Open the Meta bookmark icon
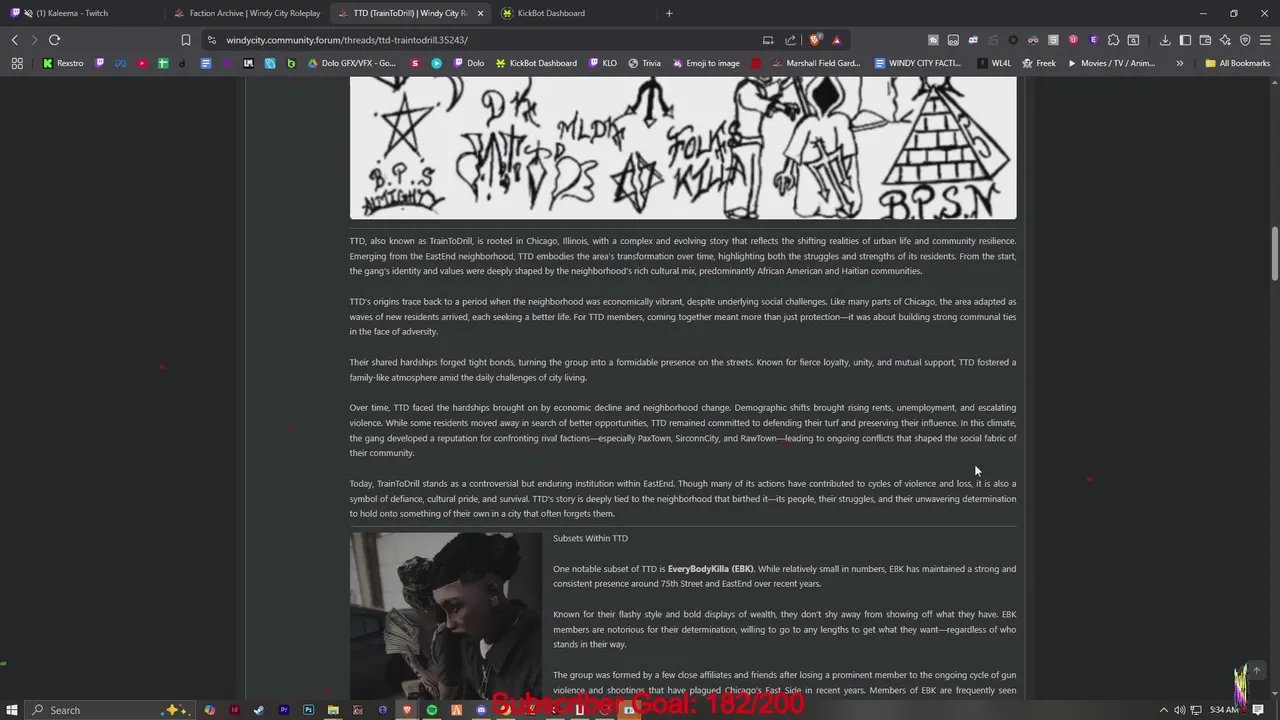The width and height of the screenshot is (1280, 720). [120, 63]
